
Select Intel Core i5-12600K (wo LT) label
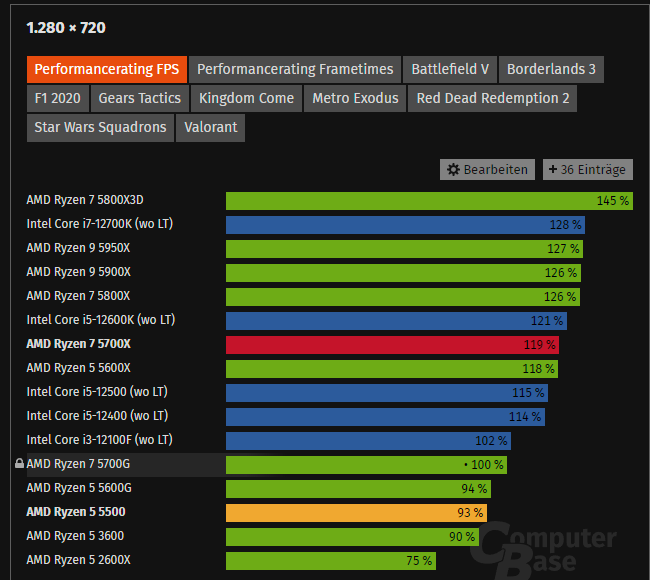pyautogui.click(x=101, y=320)
